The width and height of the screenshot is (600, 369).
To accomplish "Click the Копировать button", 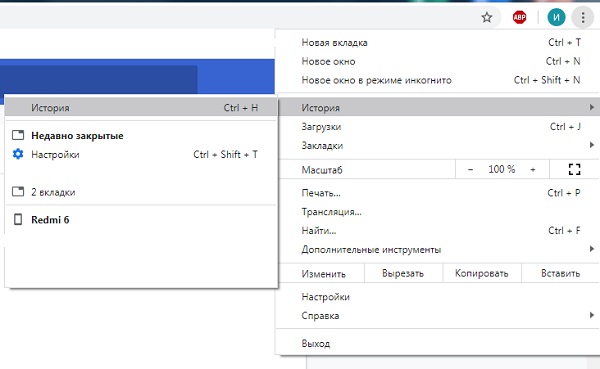I will [482, 273].
